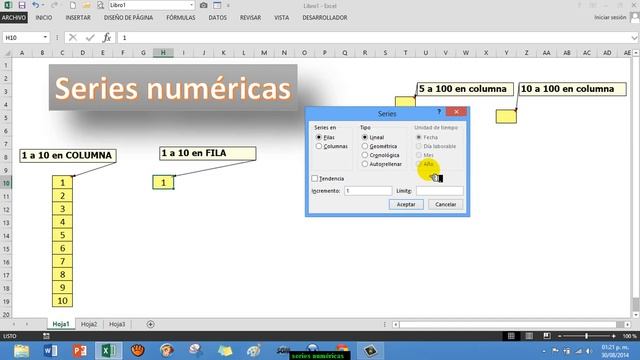The height and width of the screenshot is (360, 640).
Task: Select Columnas radio button
Action: pos(319,146)
